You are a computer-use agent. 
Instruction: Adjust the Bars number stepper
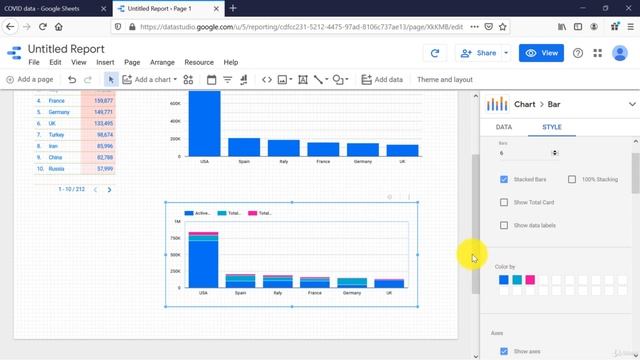pyautogui.click(x=554, y=153)
